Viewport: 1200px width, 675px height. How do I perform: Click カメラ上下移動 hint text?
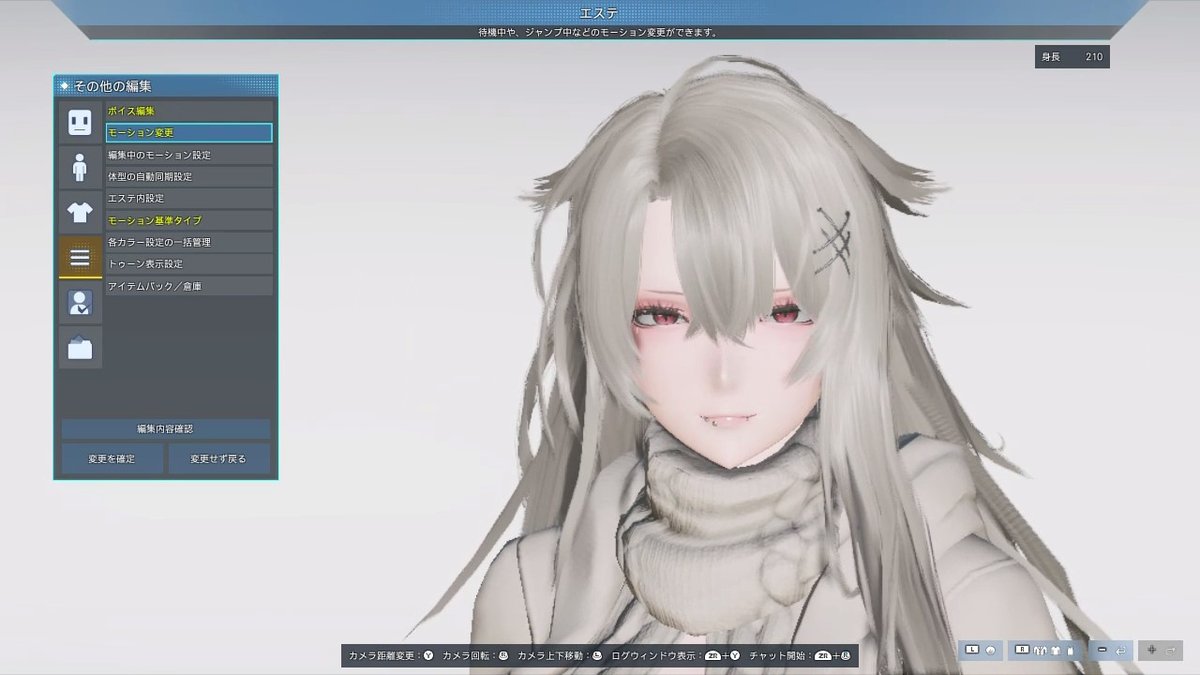point(553,656)
